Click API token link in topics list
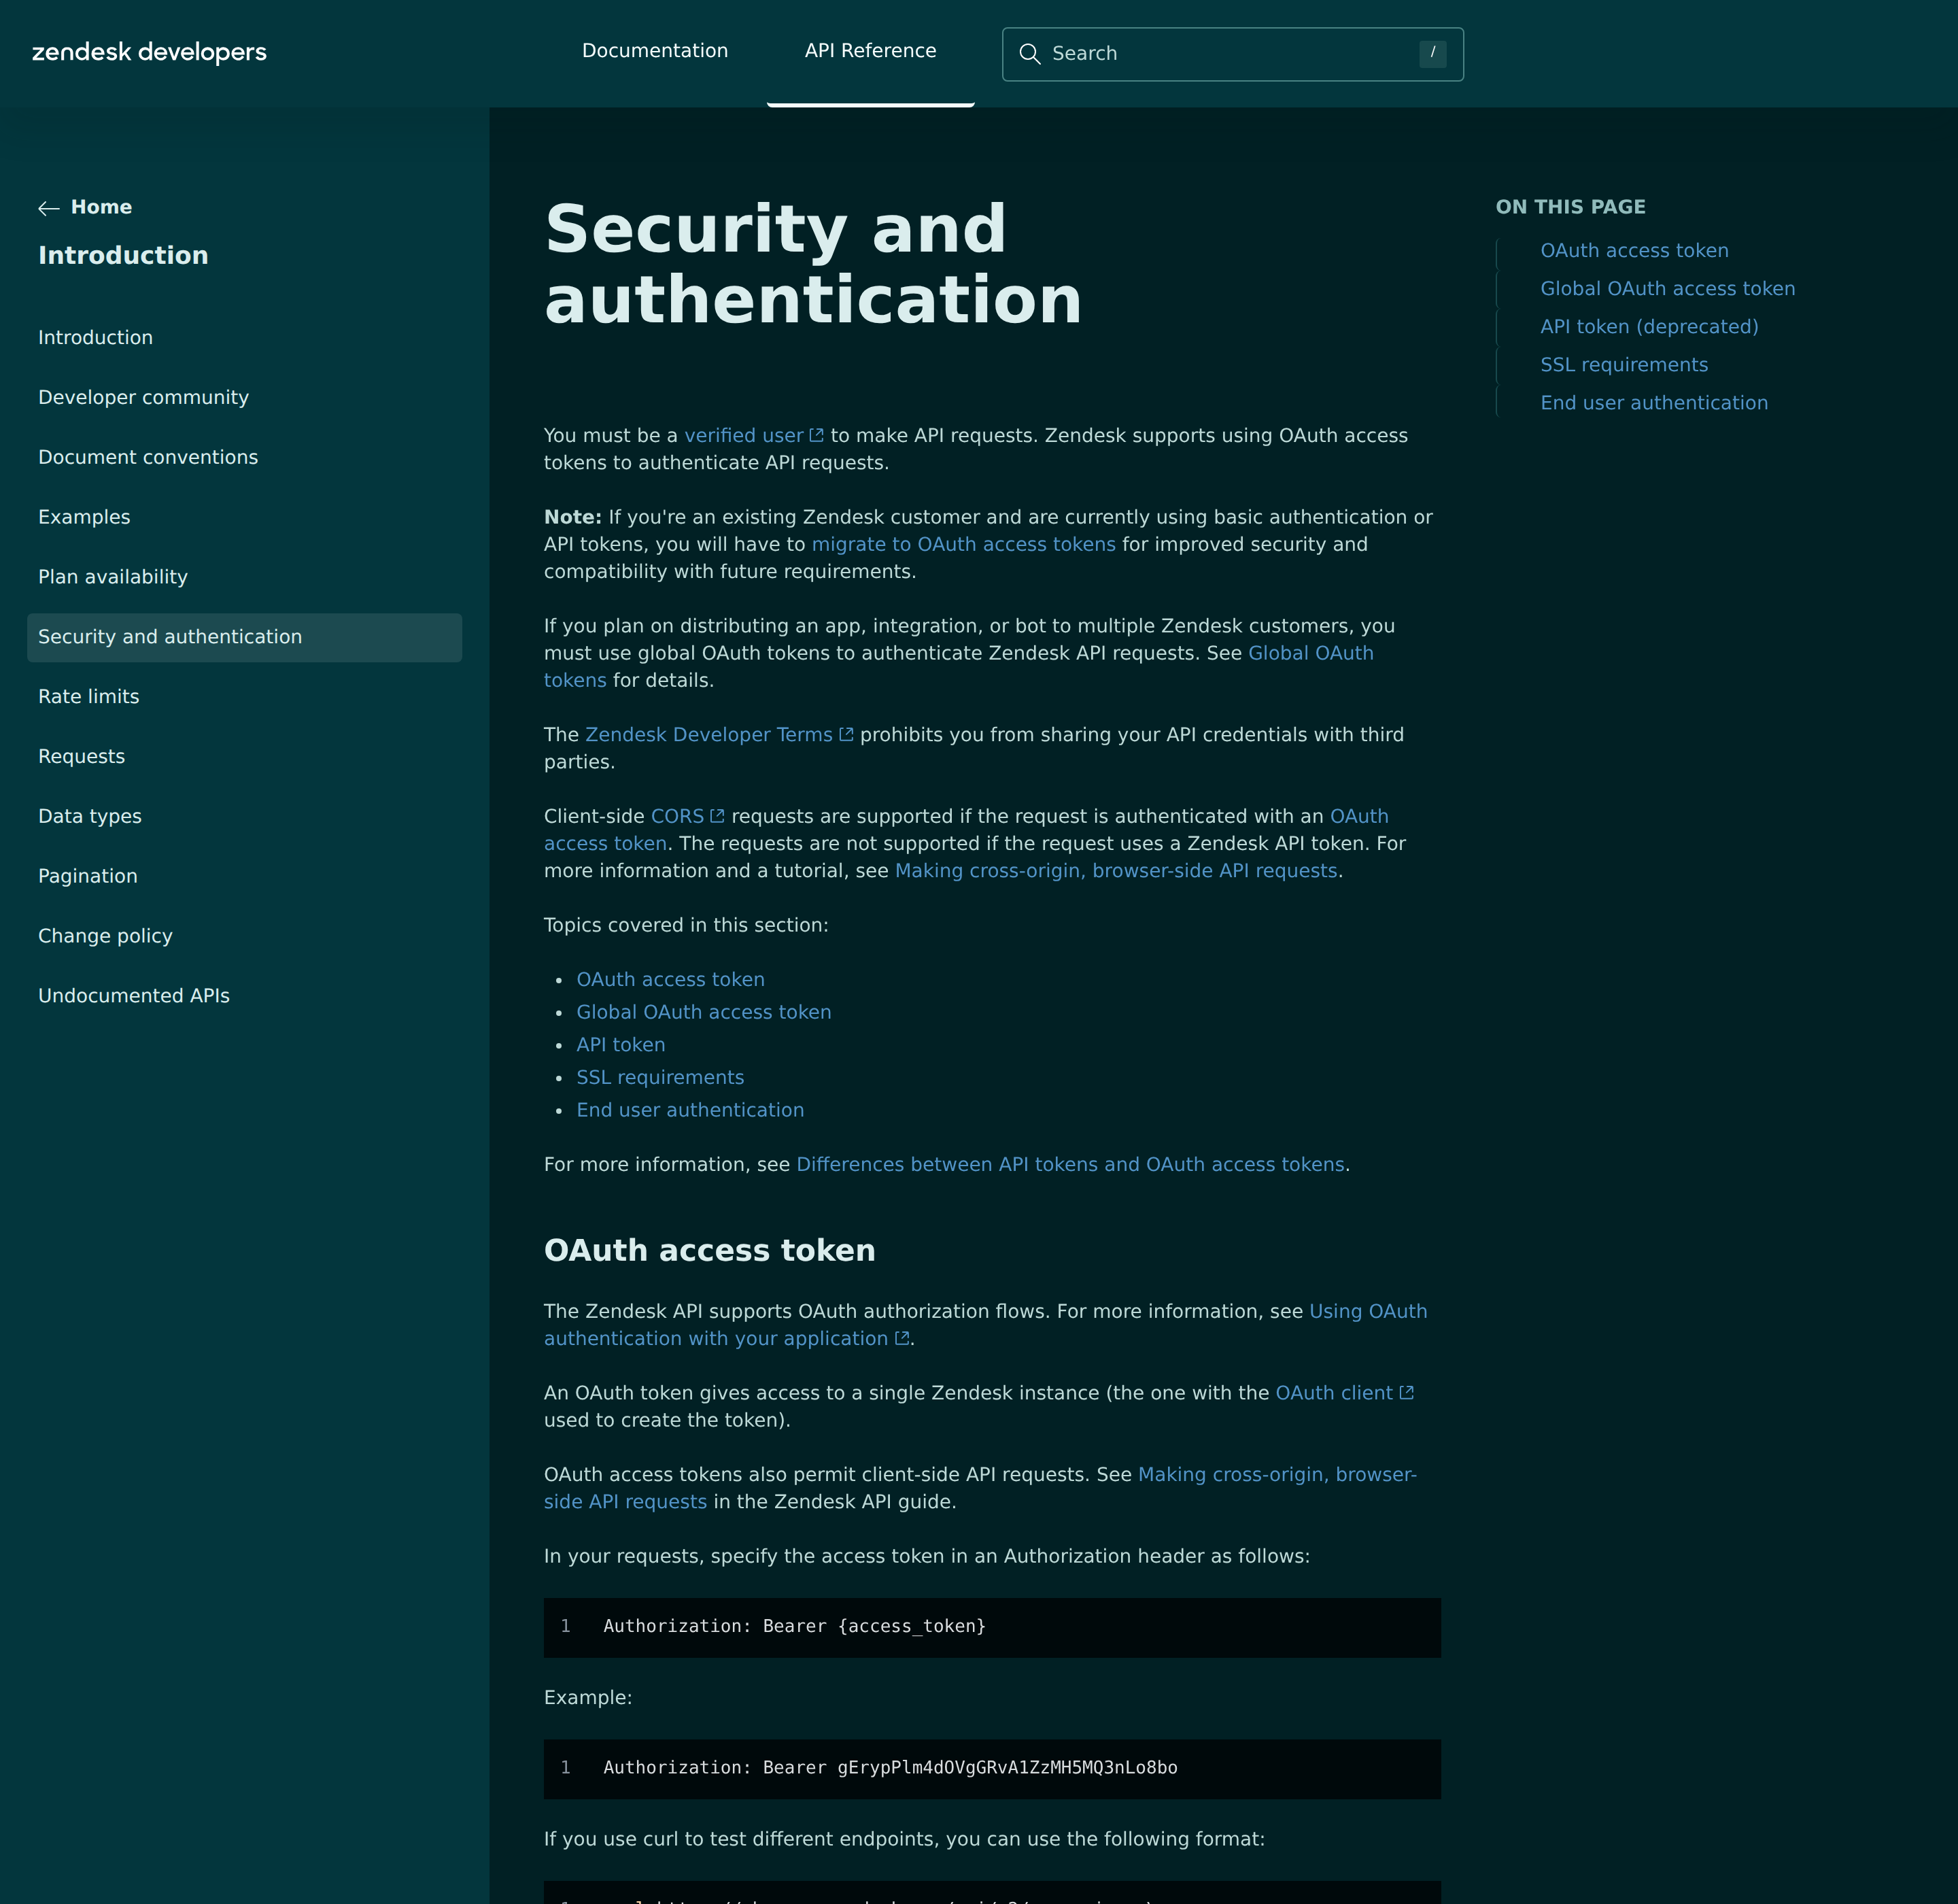Viewport: 1958px width, 1904px height. (x=620, y=1044)
